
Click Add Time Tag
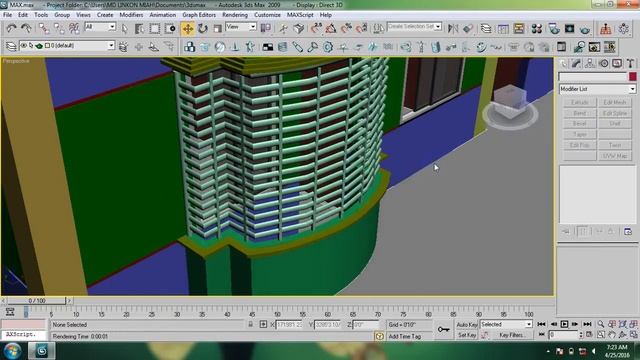[404, 336]
